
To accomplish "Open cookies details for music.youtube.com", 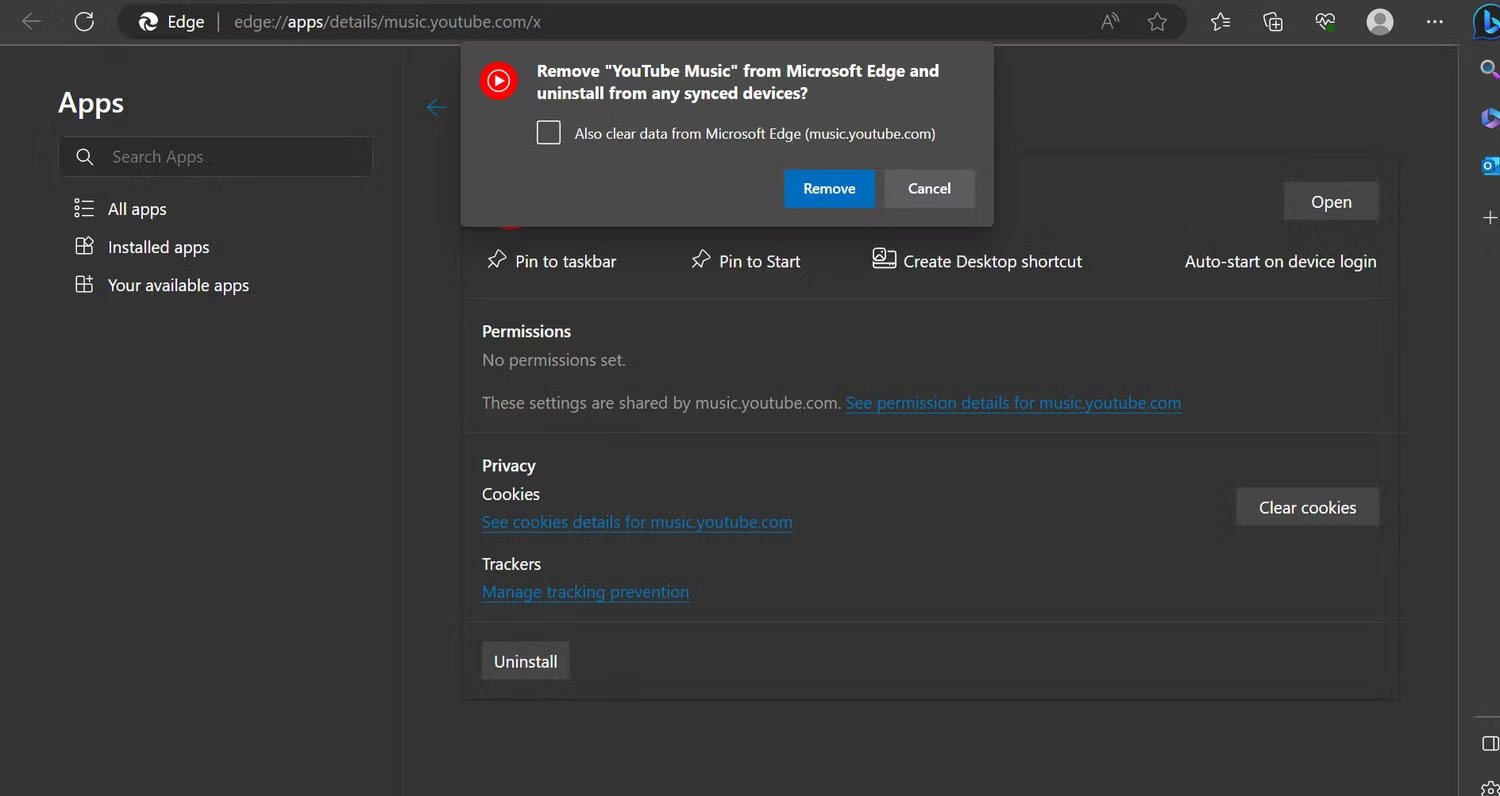I will 637,522.
